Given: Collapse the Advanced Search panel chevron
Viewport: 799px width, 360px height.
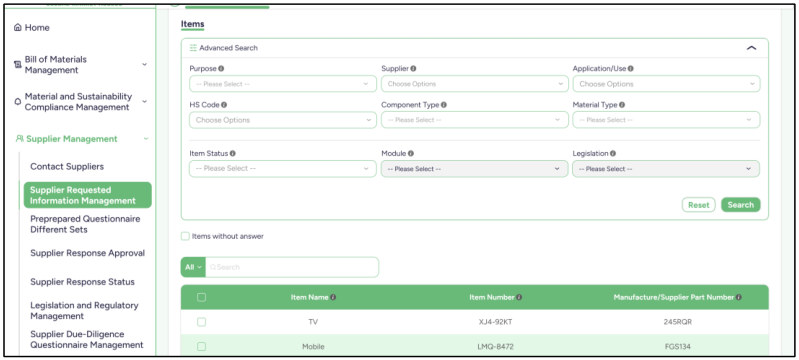Looking at the screenshot, I should [751, 48].
